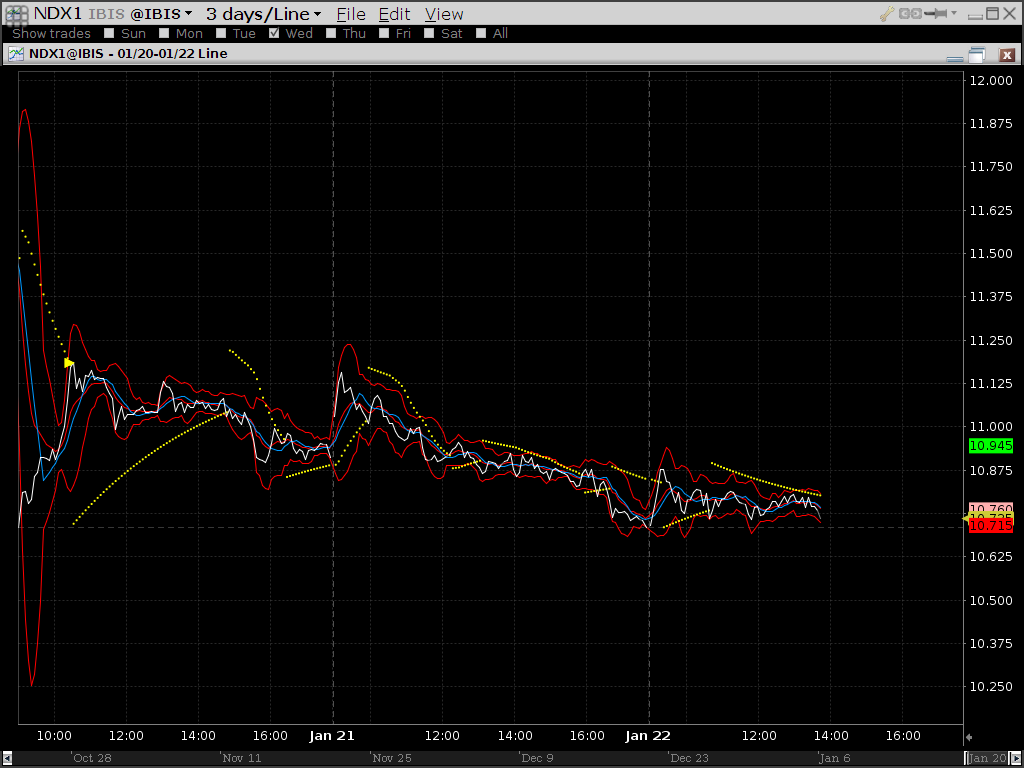Toggle the Sun show trades checkbox
The image size is (1024, 768).
109,33
